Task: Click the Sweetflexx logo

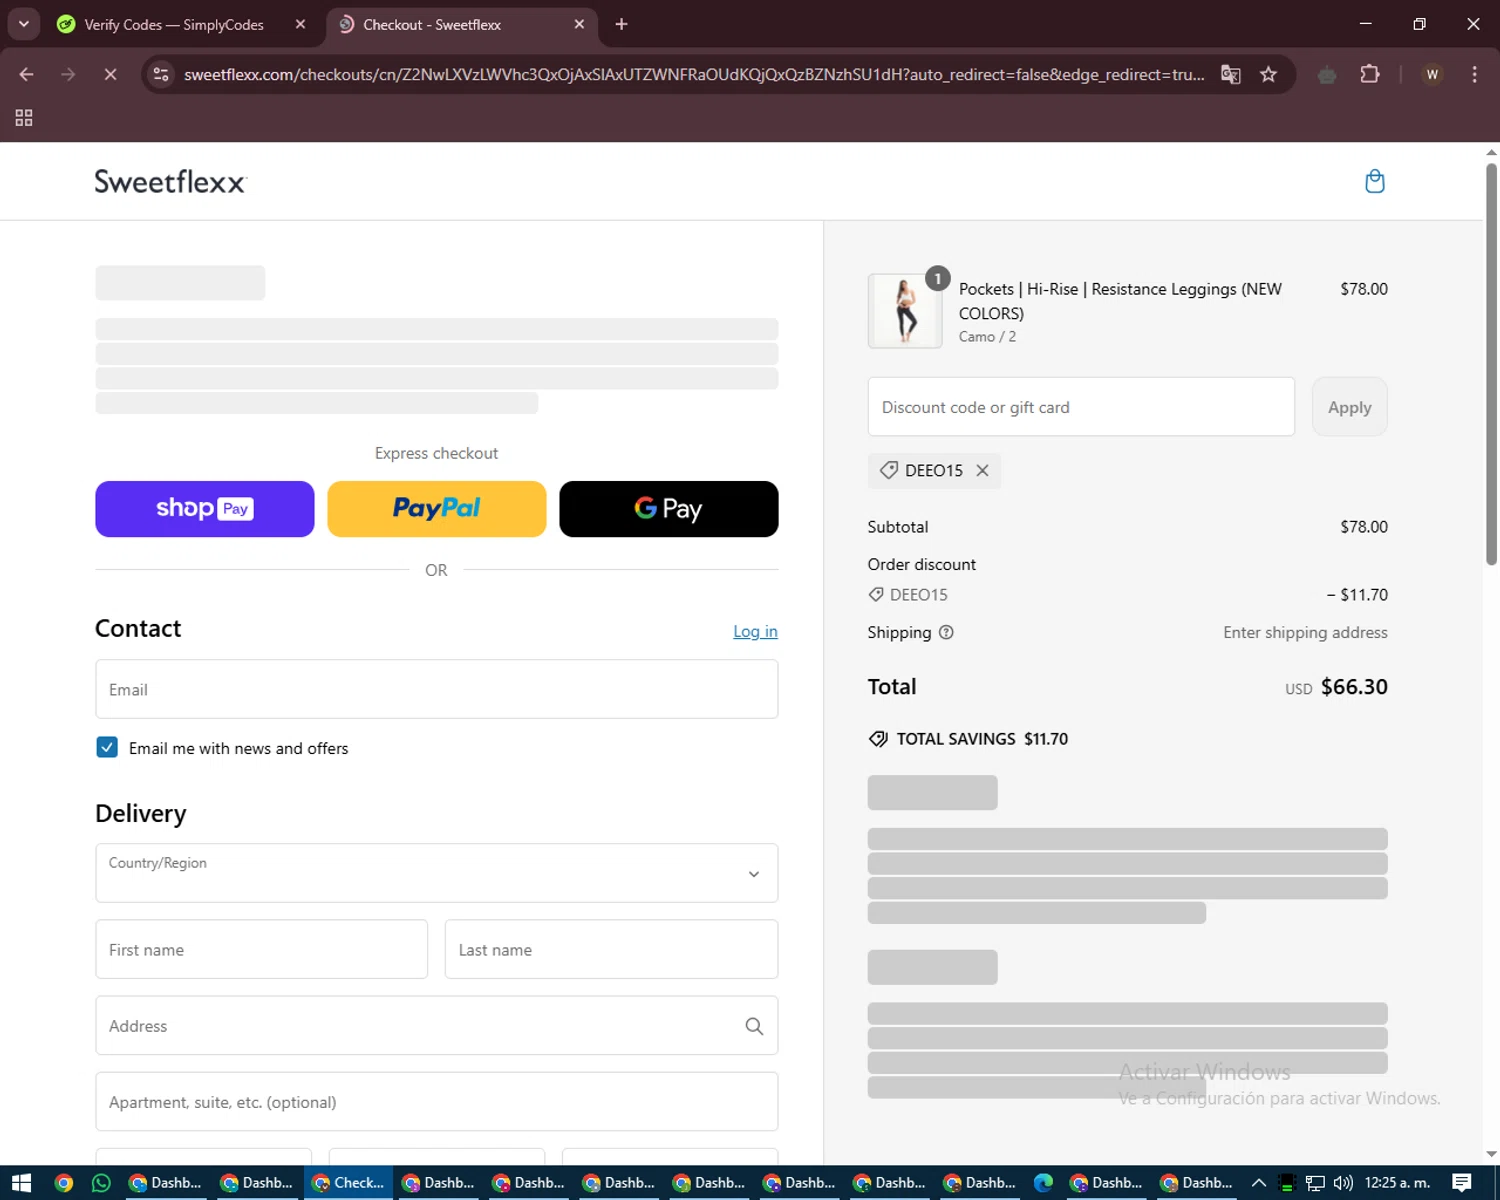Action: [x=170, y=182]
